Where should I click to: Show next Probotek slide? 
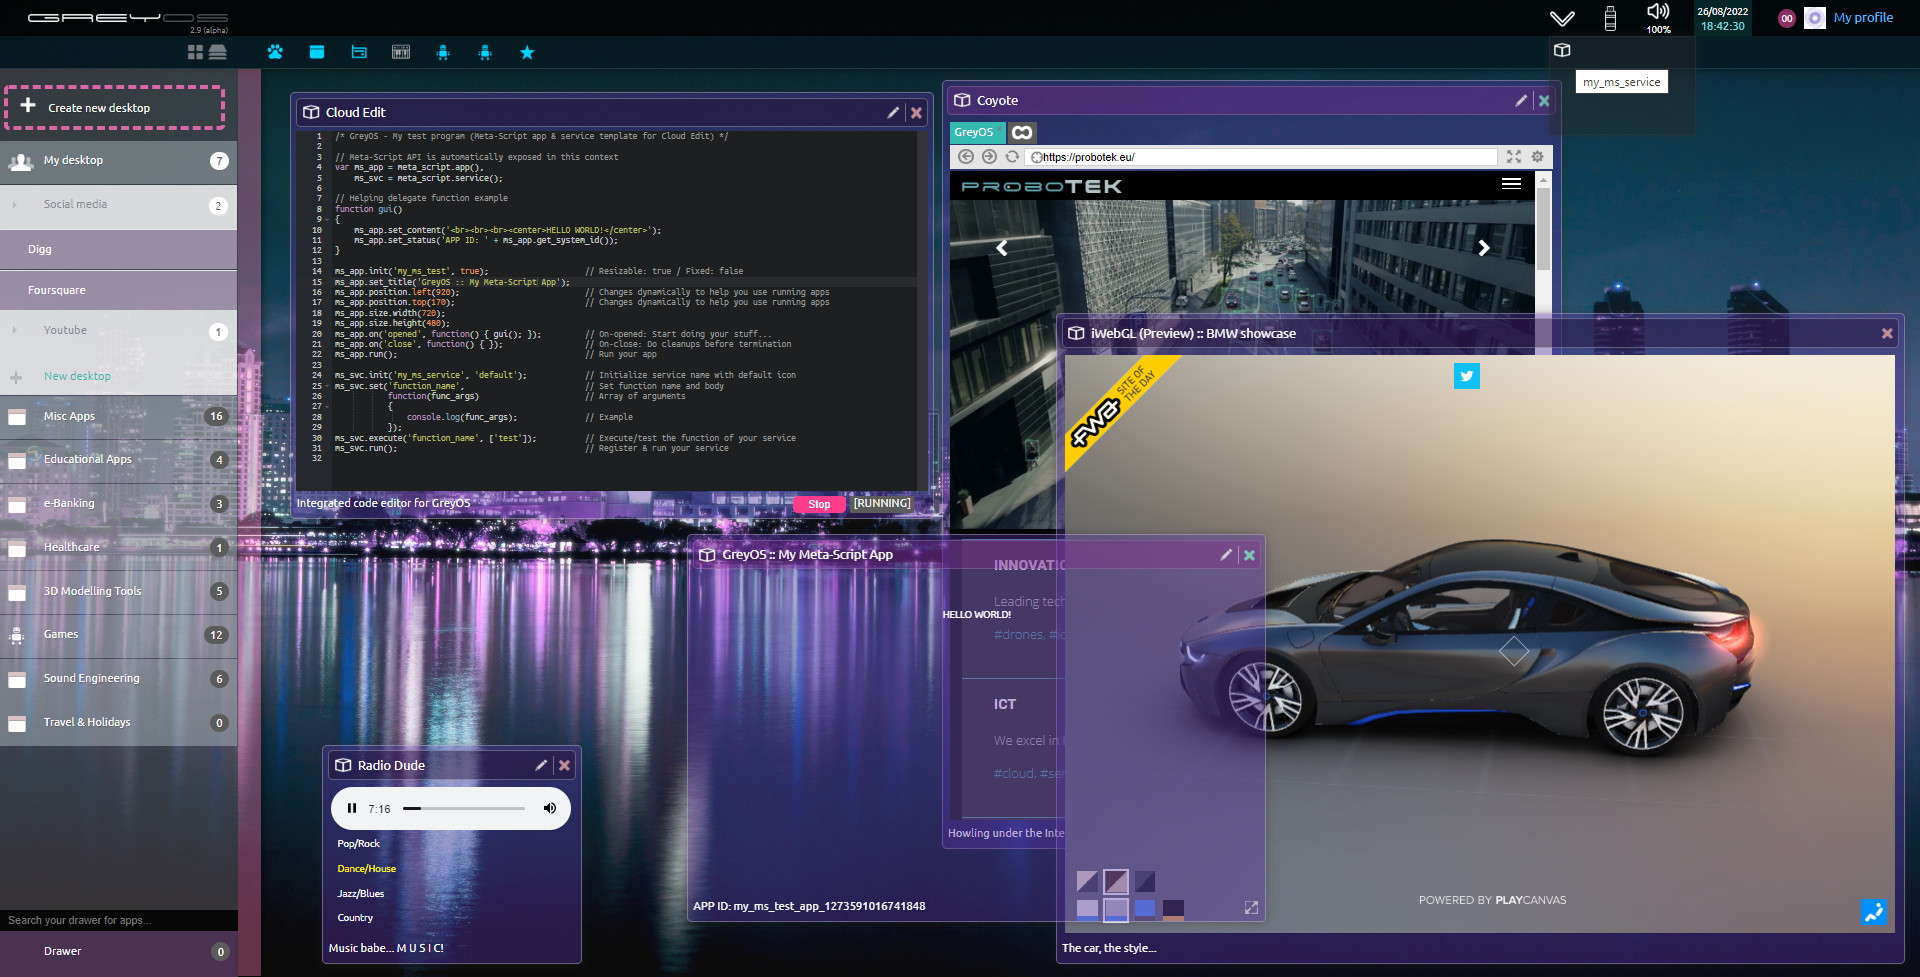click(x=1484, y=247)
